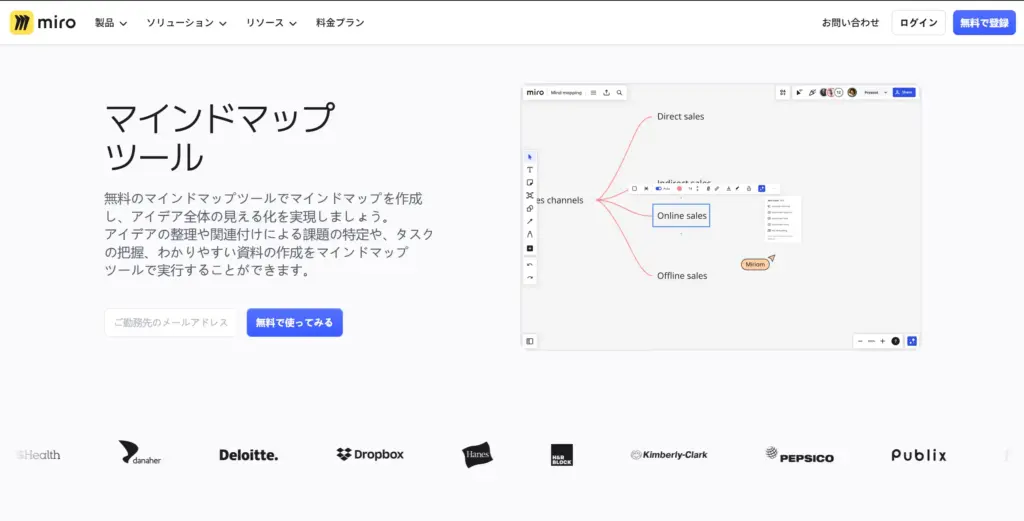The image size is (1024, 521).
Task: Click the Kimberly-Clark logo
Action: tap(669, 455)
